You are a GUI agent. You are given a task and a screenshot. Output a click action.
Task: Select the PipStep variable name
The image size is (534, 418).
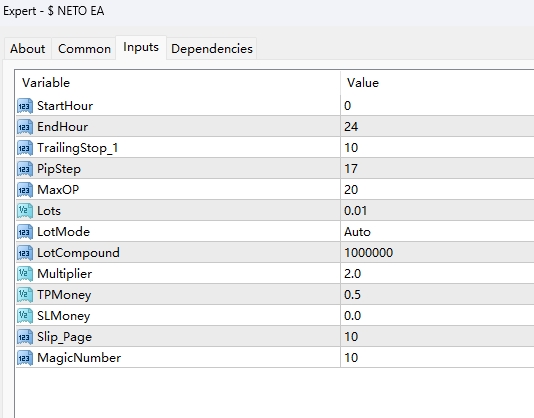point(59,169)
